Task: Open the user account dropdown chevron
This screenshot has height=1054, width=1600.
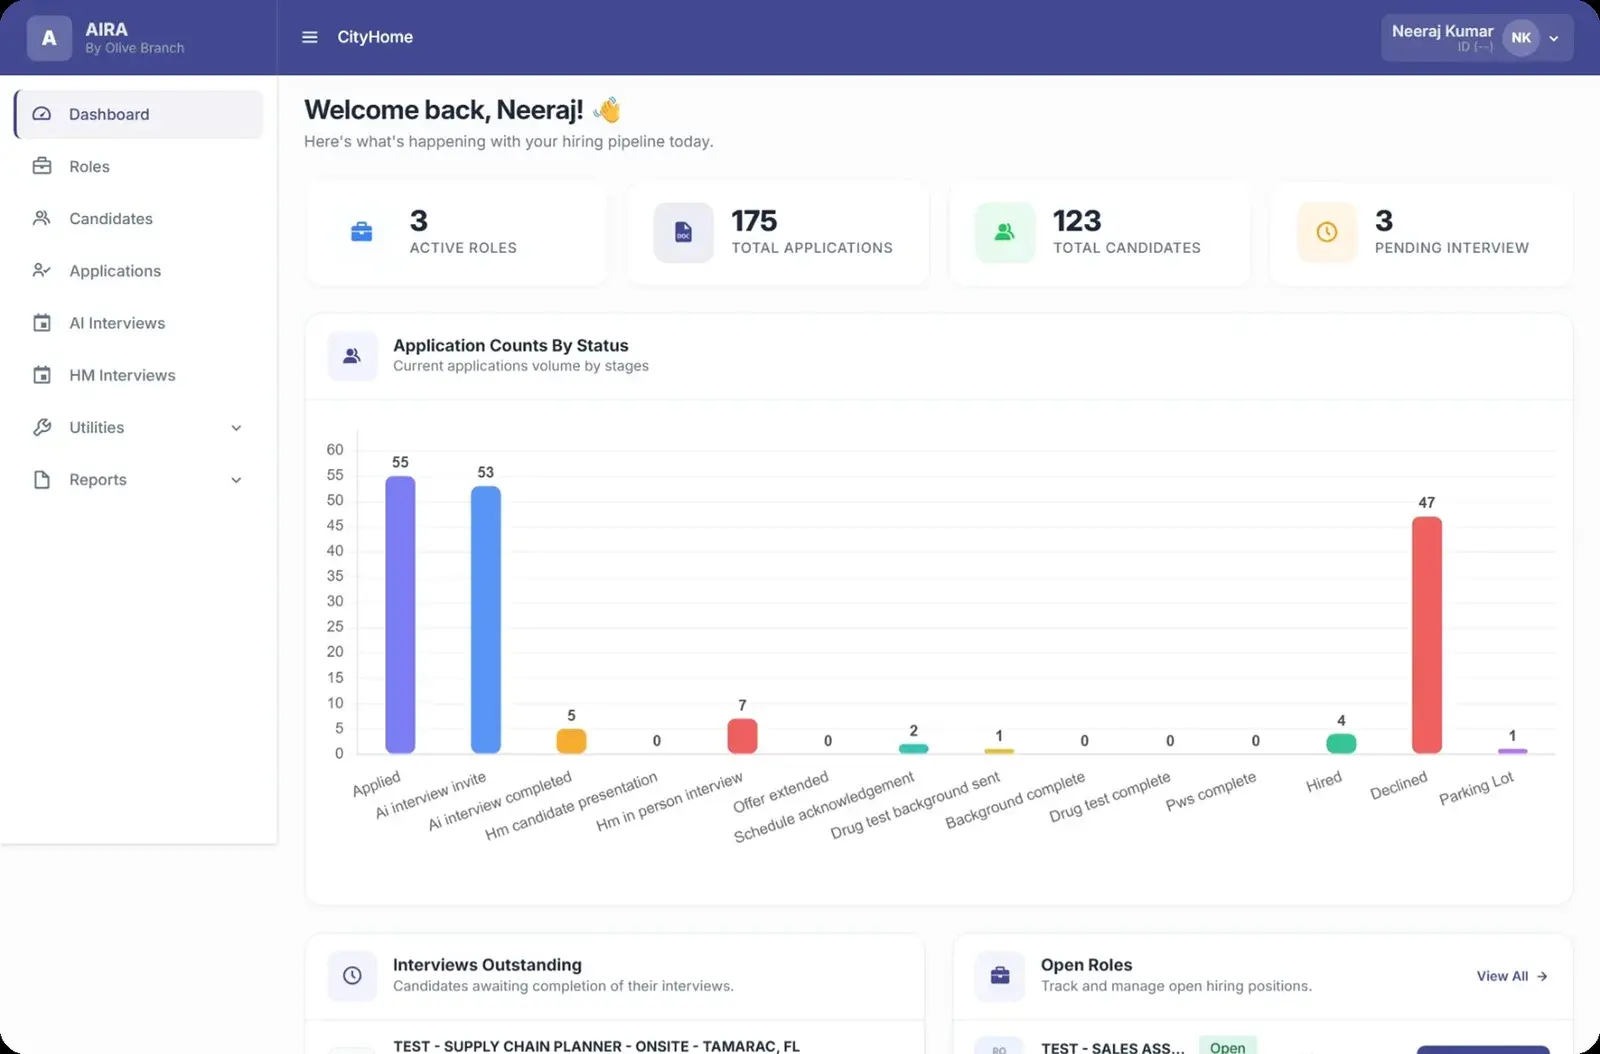Action: coord(1554,38)
